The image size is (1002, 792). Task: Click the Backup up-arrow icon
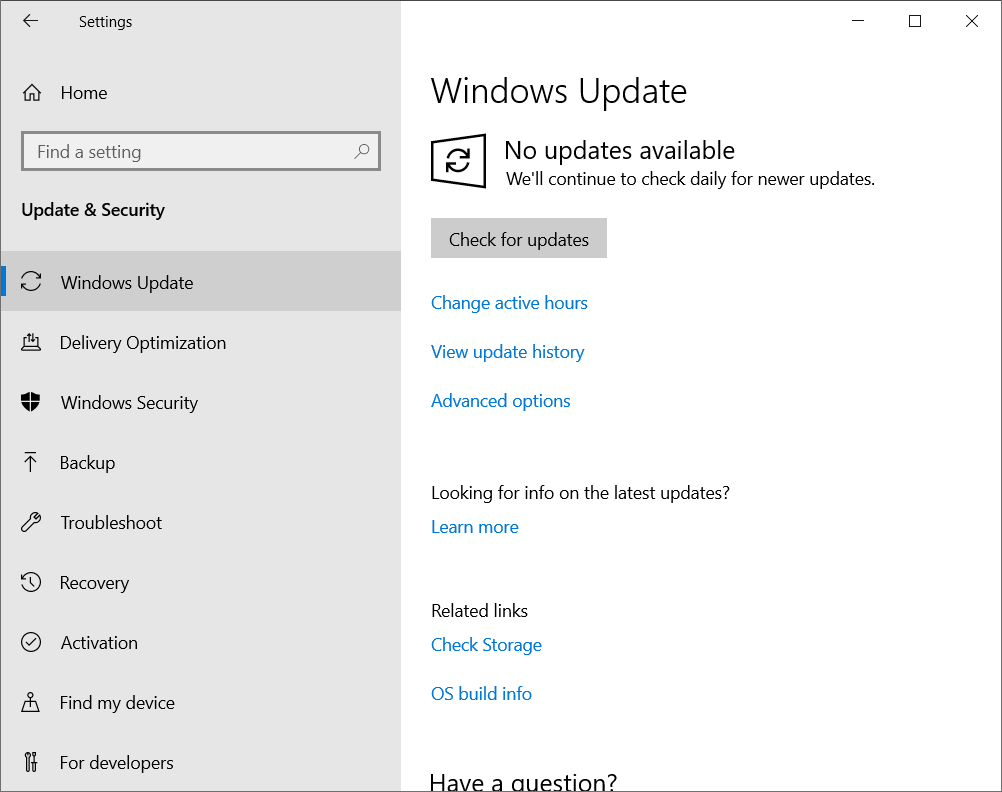[30, 462]
